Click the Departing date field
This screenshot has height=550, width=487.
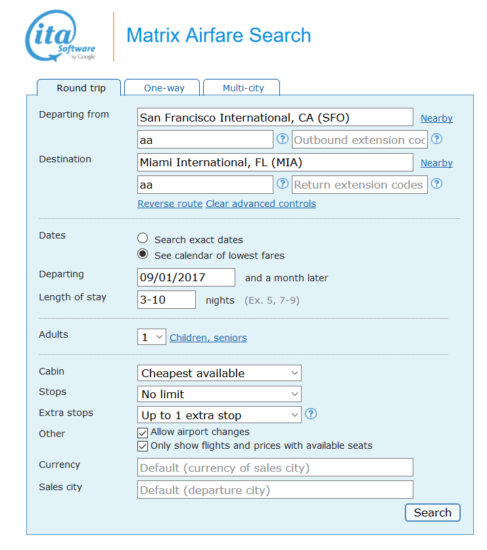186,277
